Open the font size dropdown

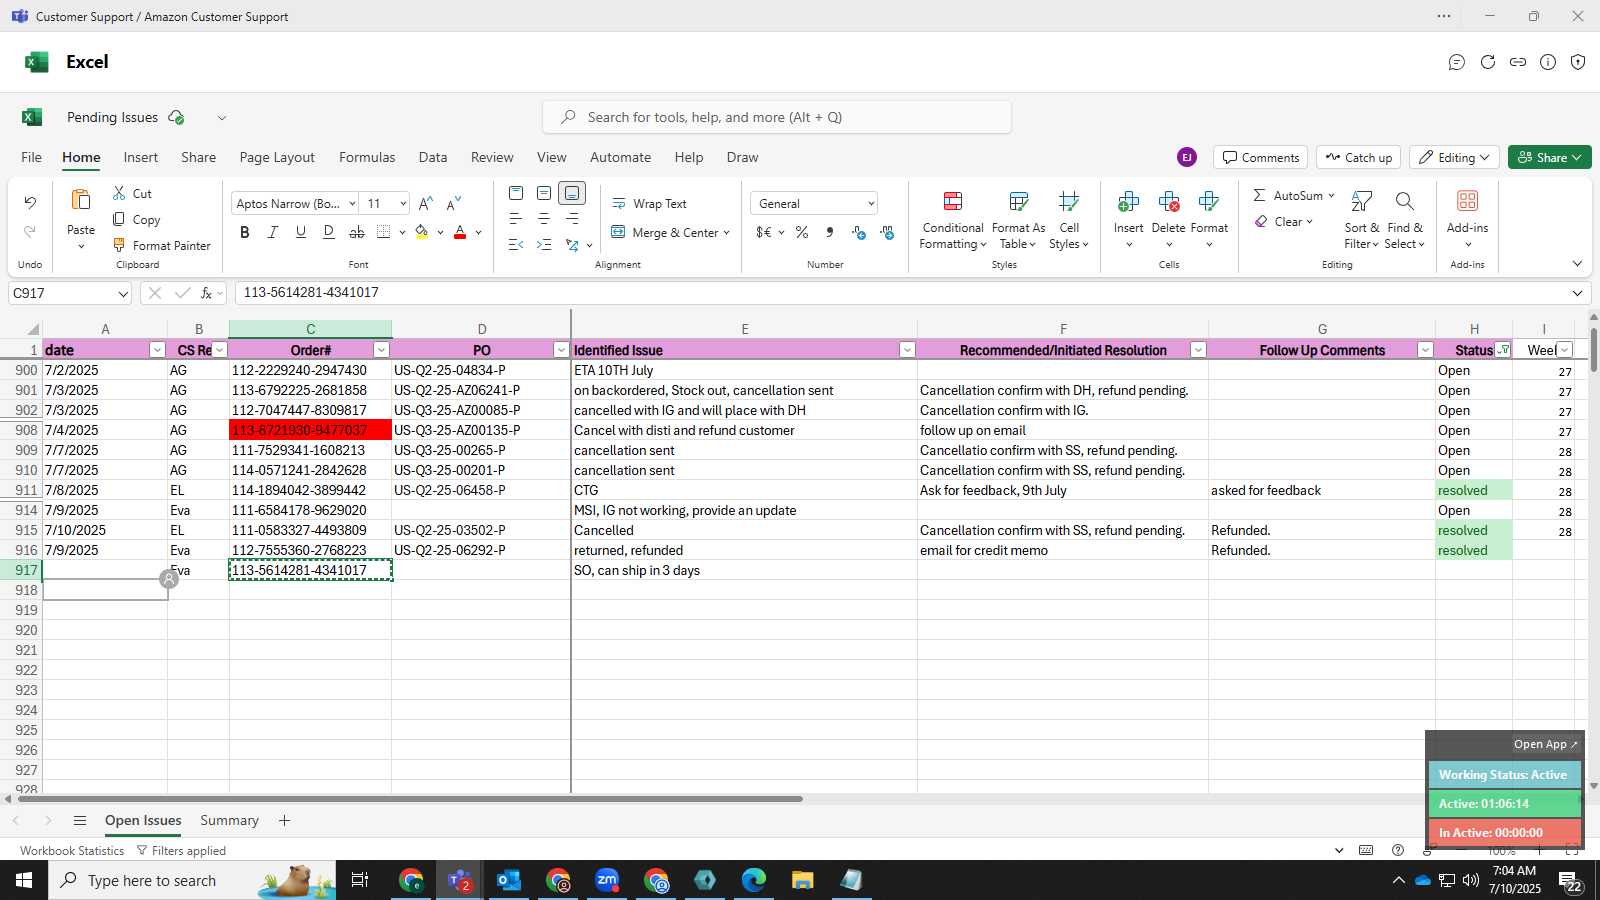pos(403,203)
